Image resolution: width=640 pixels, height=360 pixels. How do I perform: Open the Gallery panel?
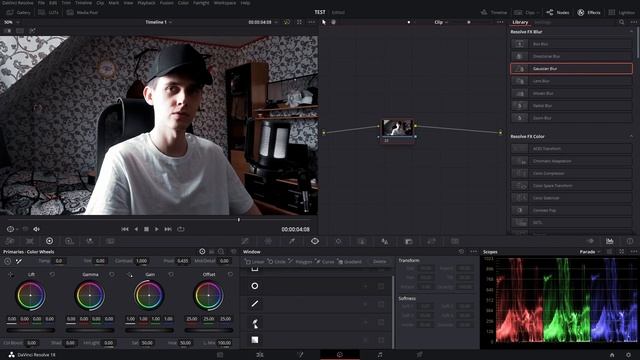(19, 13)
